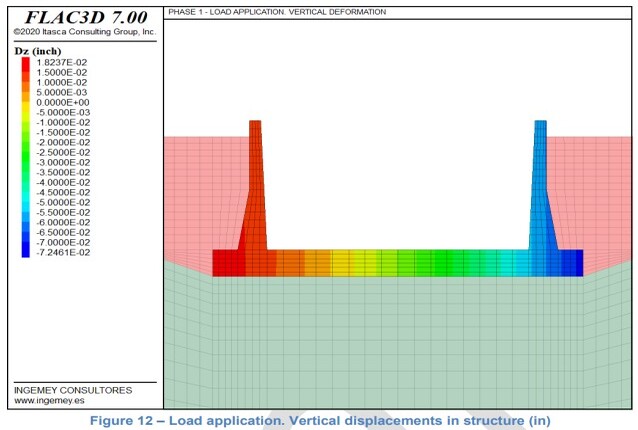Click the Figure 12 caption text
Viewport: 638px width, 430px height.
320,420
